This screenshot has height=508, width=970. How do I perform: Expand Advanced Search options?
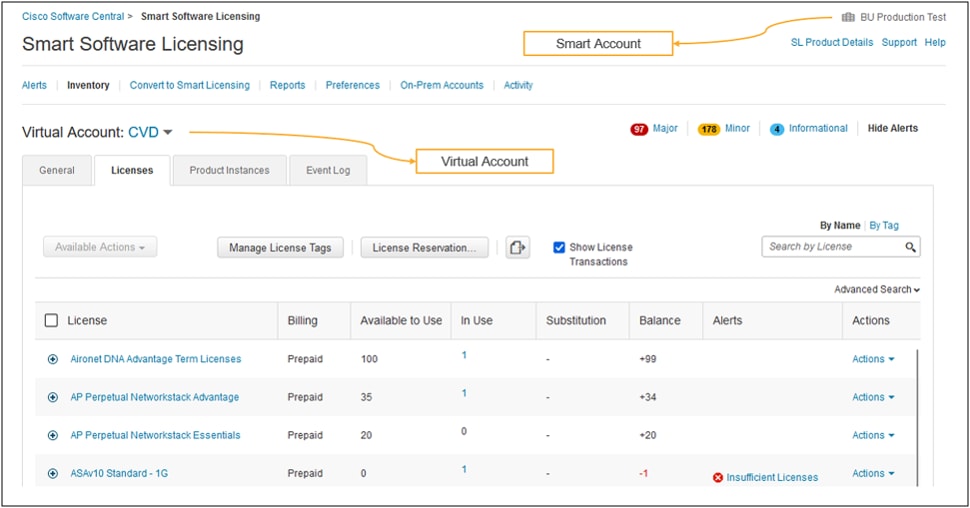[x=877, y=290]
